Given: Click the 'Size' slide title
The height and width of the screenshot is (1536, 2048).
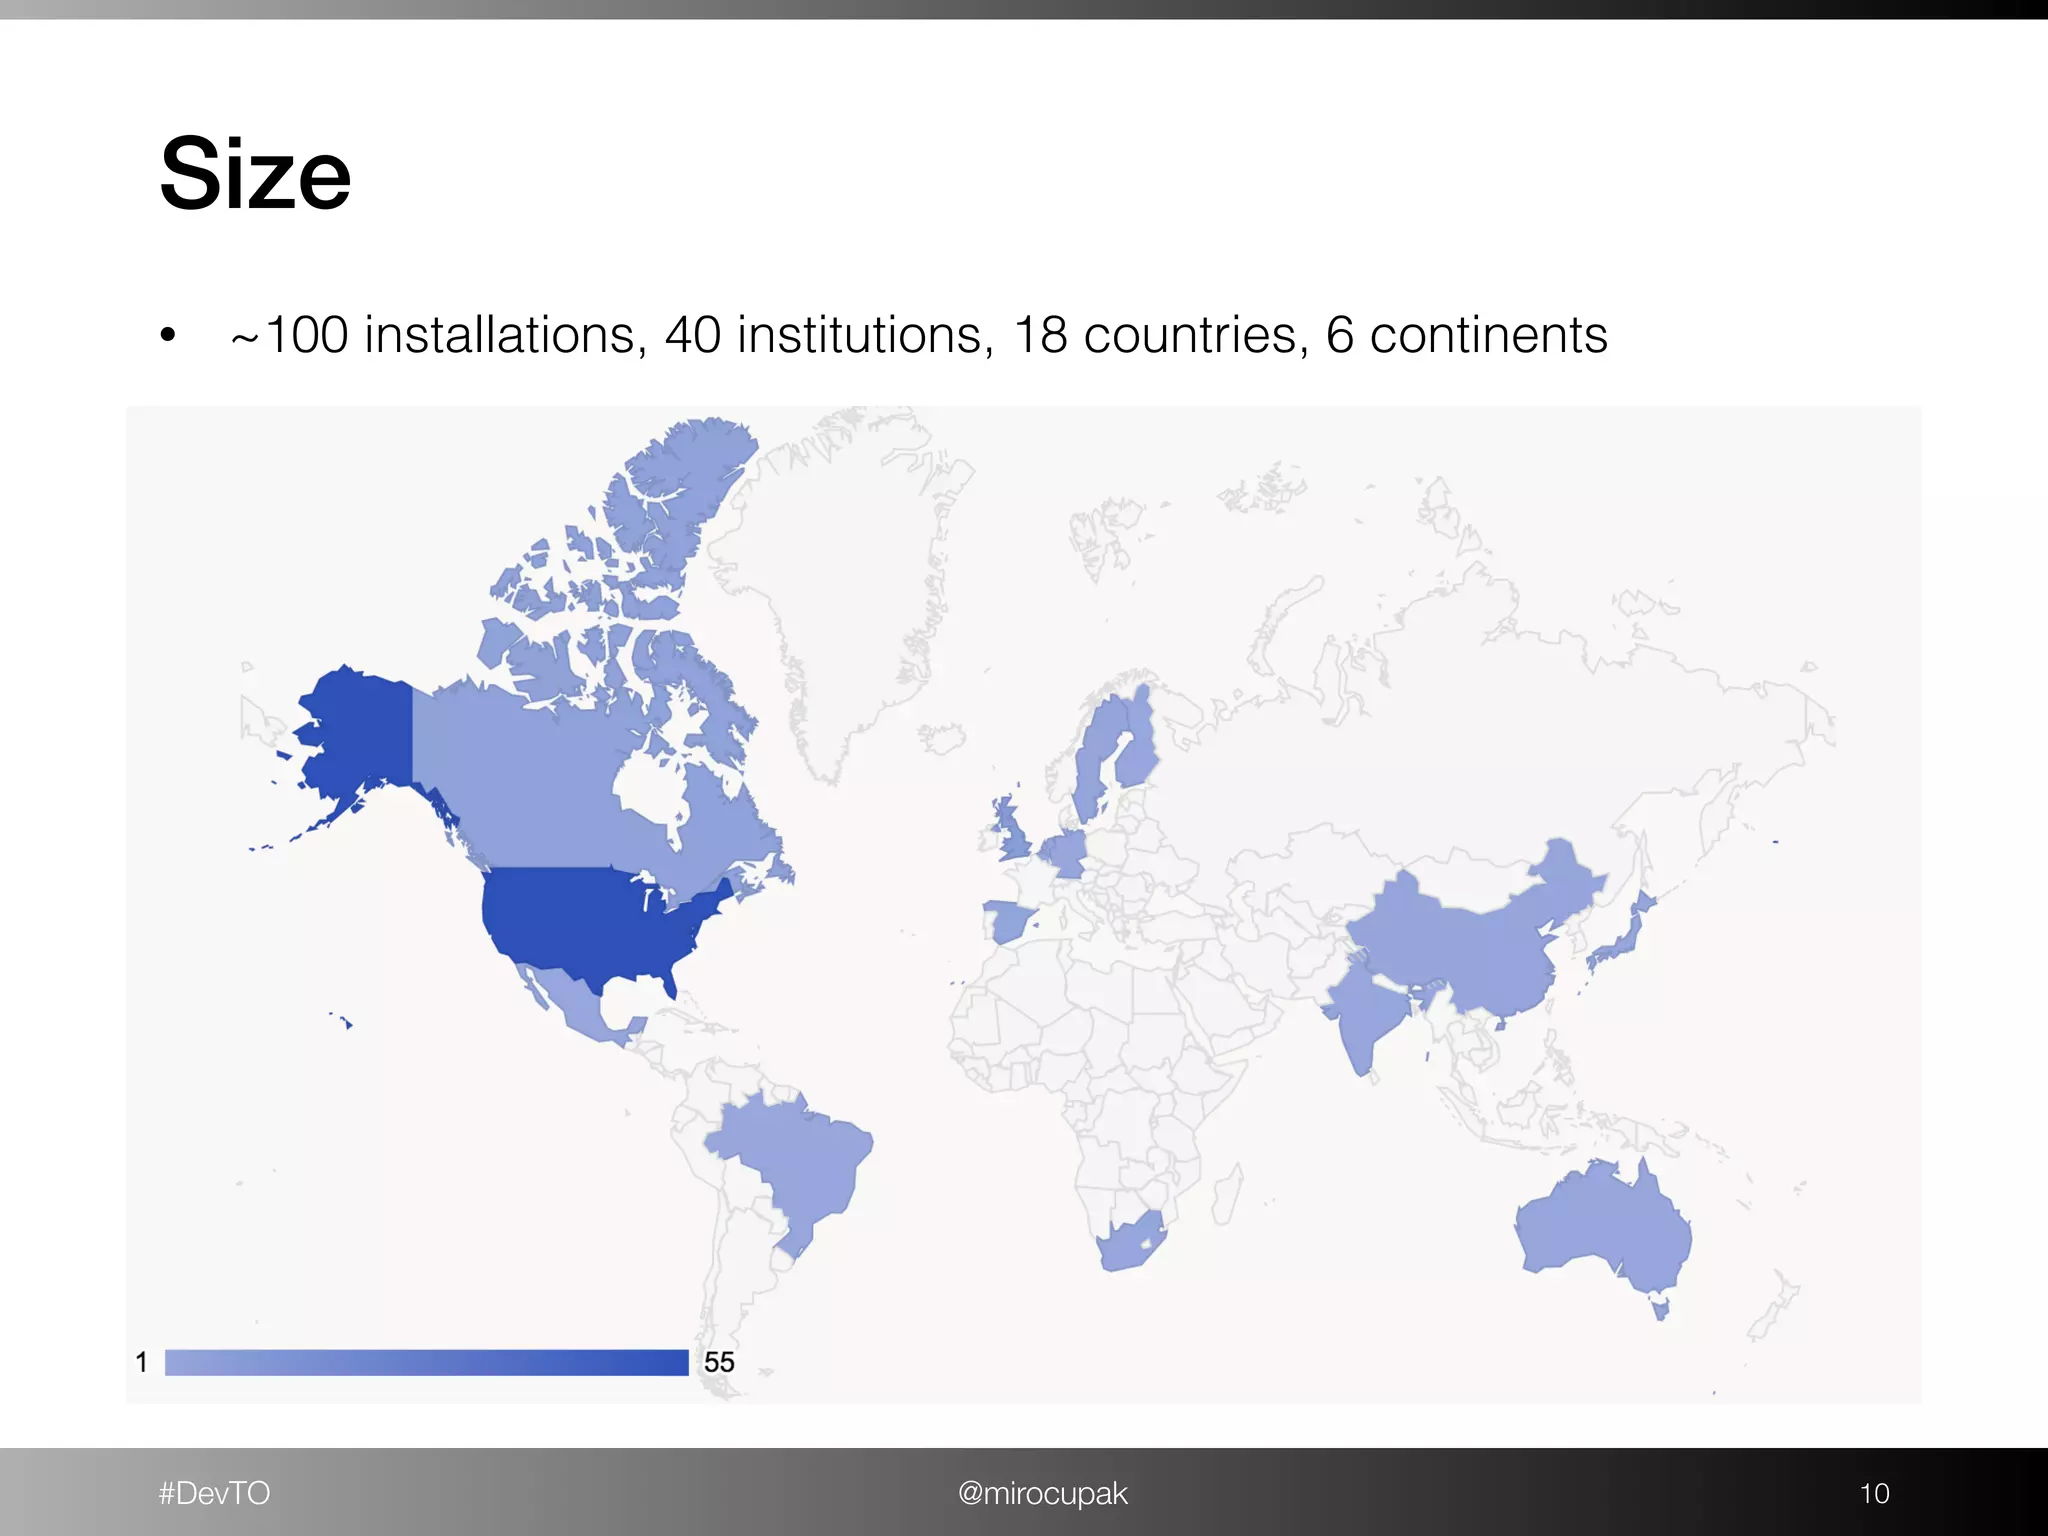Looking at the screenshot, I should [256, 174].
